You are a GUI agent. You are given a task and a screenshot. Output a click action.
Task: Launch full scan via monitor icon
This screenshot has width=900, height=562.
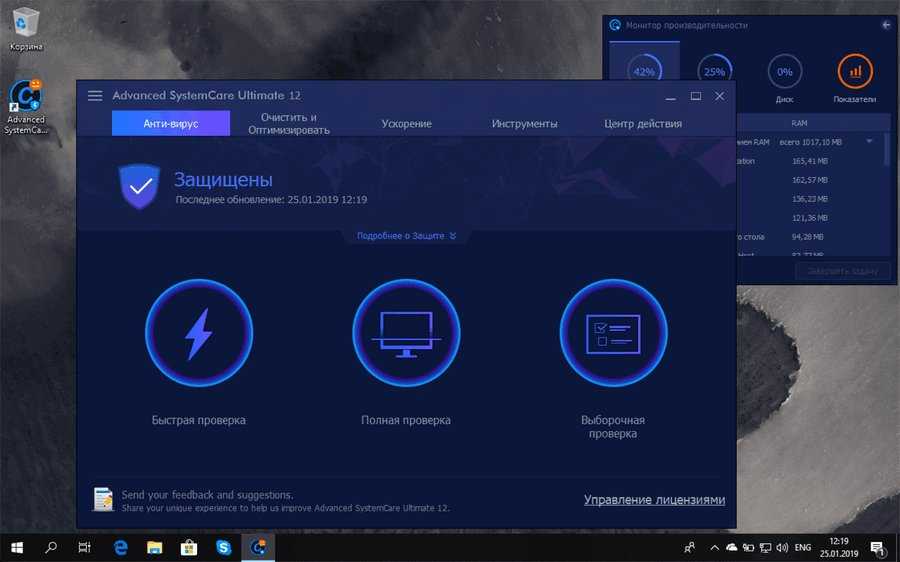pyautogui.click(x=406, y=332)
